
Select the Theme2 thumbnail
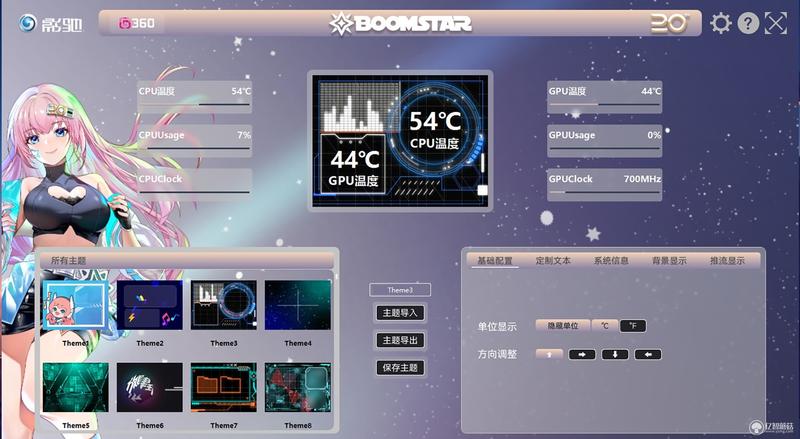149,305
